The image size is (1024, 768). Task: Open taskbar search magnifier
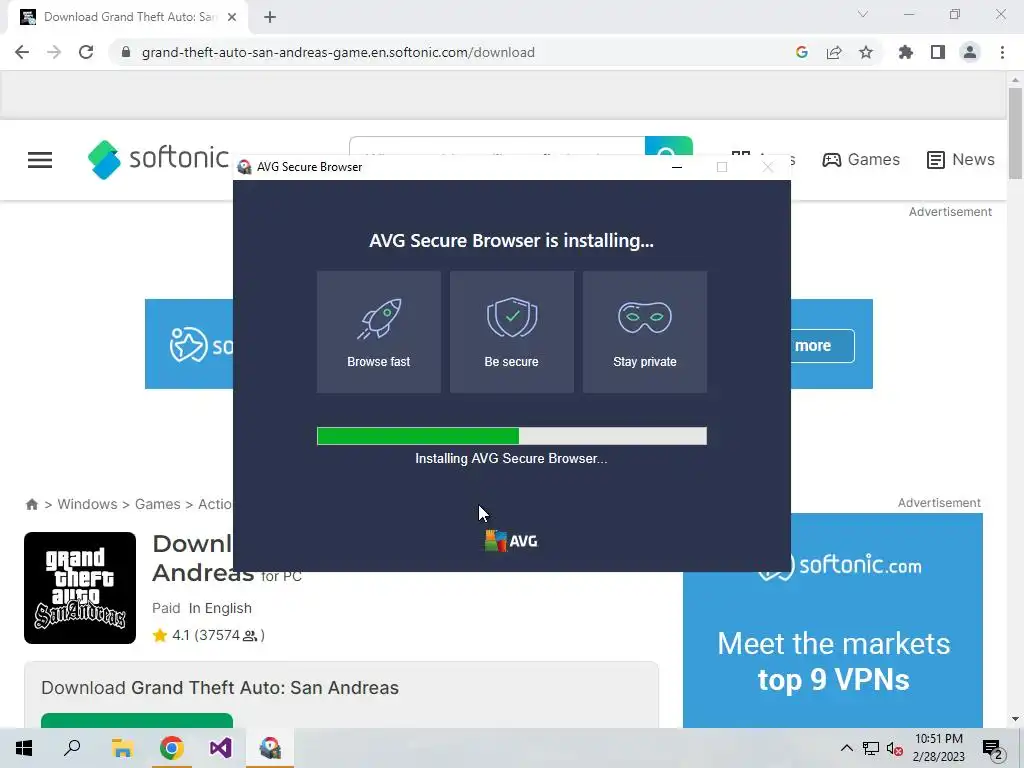point(72,748)
